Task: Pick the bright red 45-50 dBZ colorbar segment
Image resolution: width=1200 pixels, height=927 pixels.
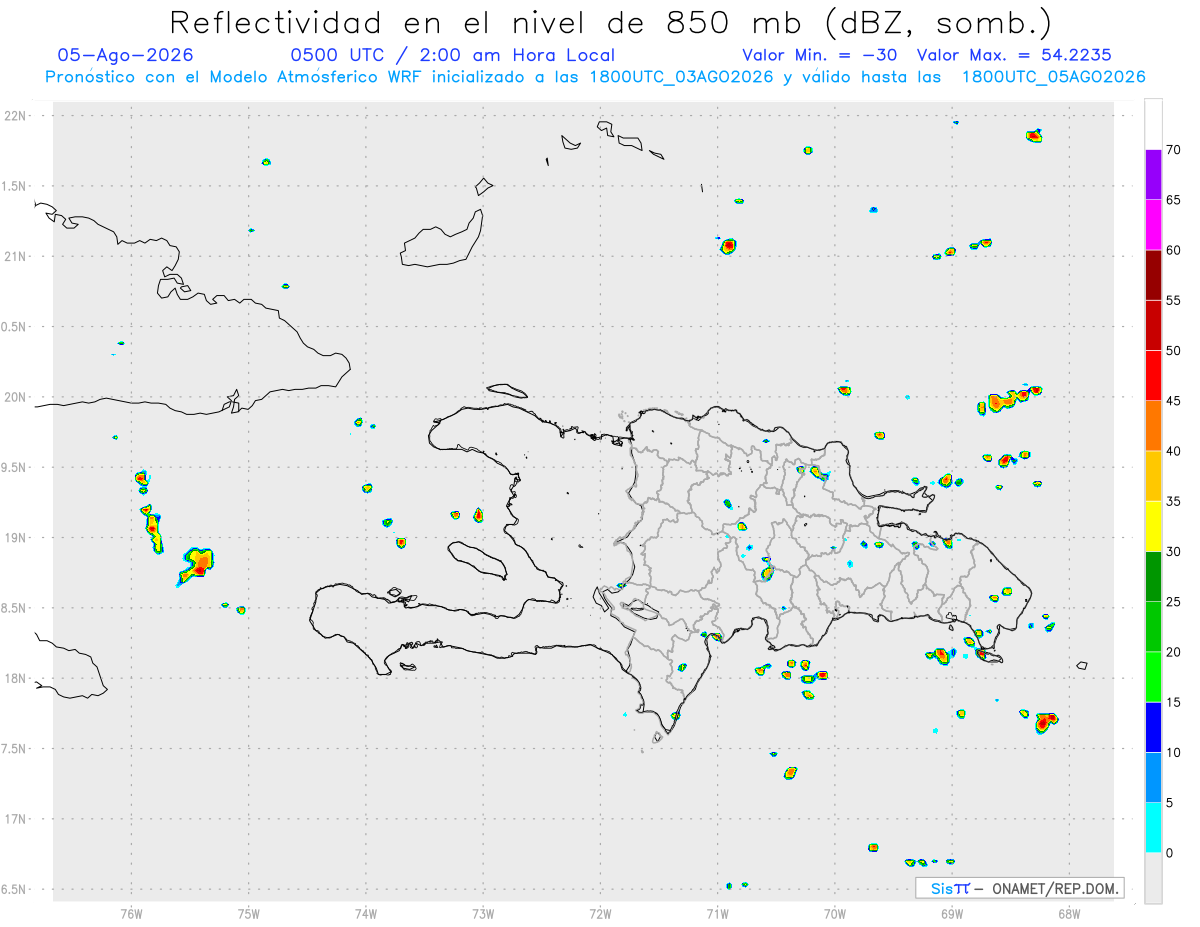Action: point(1153,376)
